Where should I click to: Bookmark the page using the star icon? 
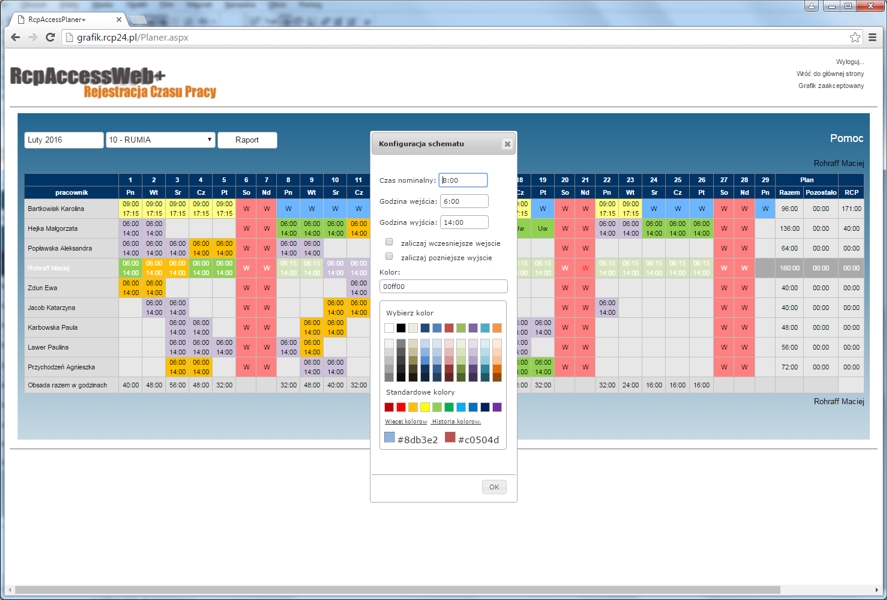point(855,37)
